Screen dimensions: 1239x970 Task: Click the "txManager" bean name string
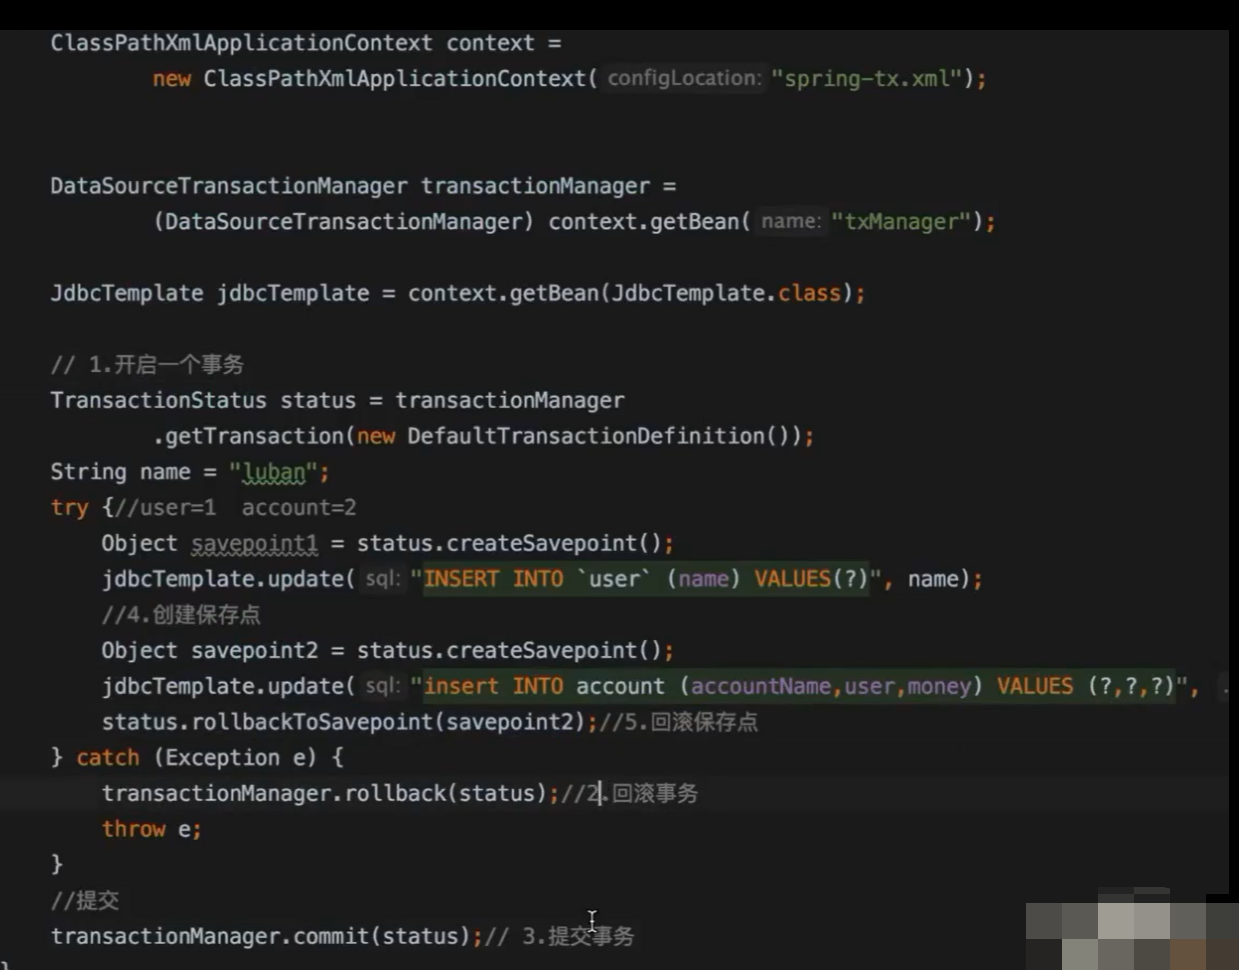pos(901,221)
